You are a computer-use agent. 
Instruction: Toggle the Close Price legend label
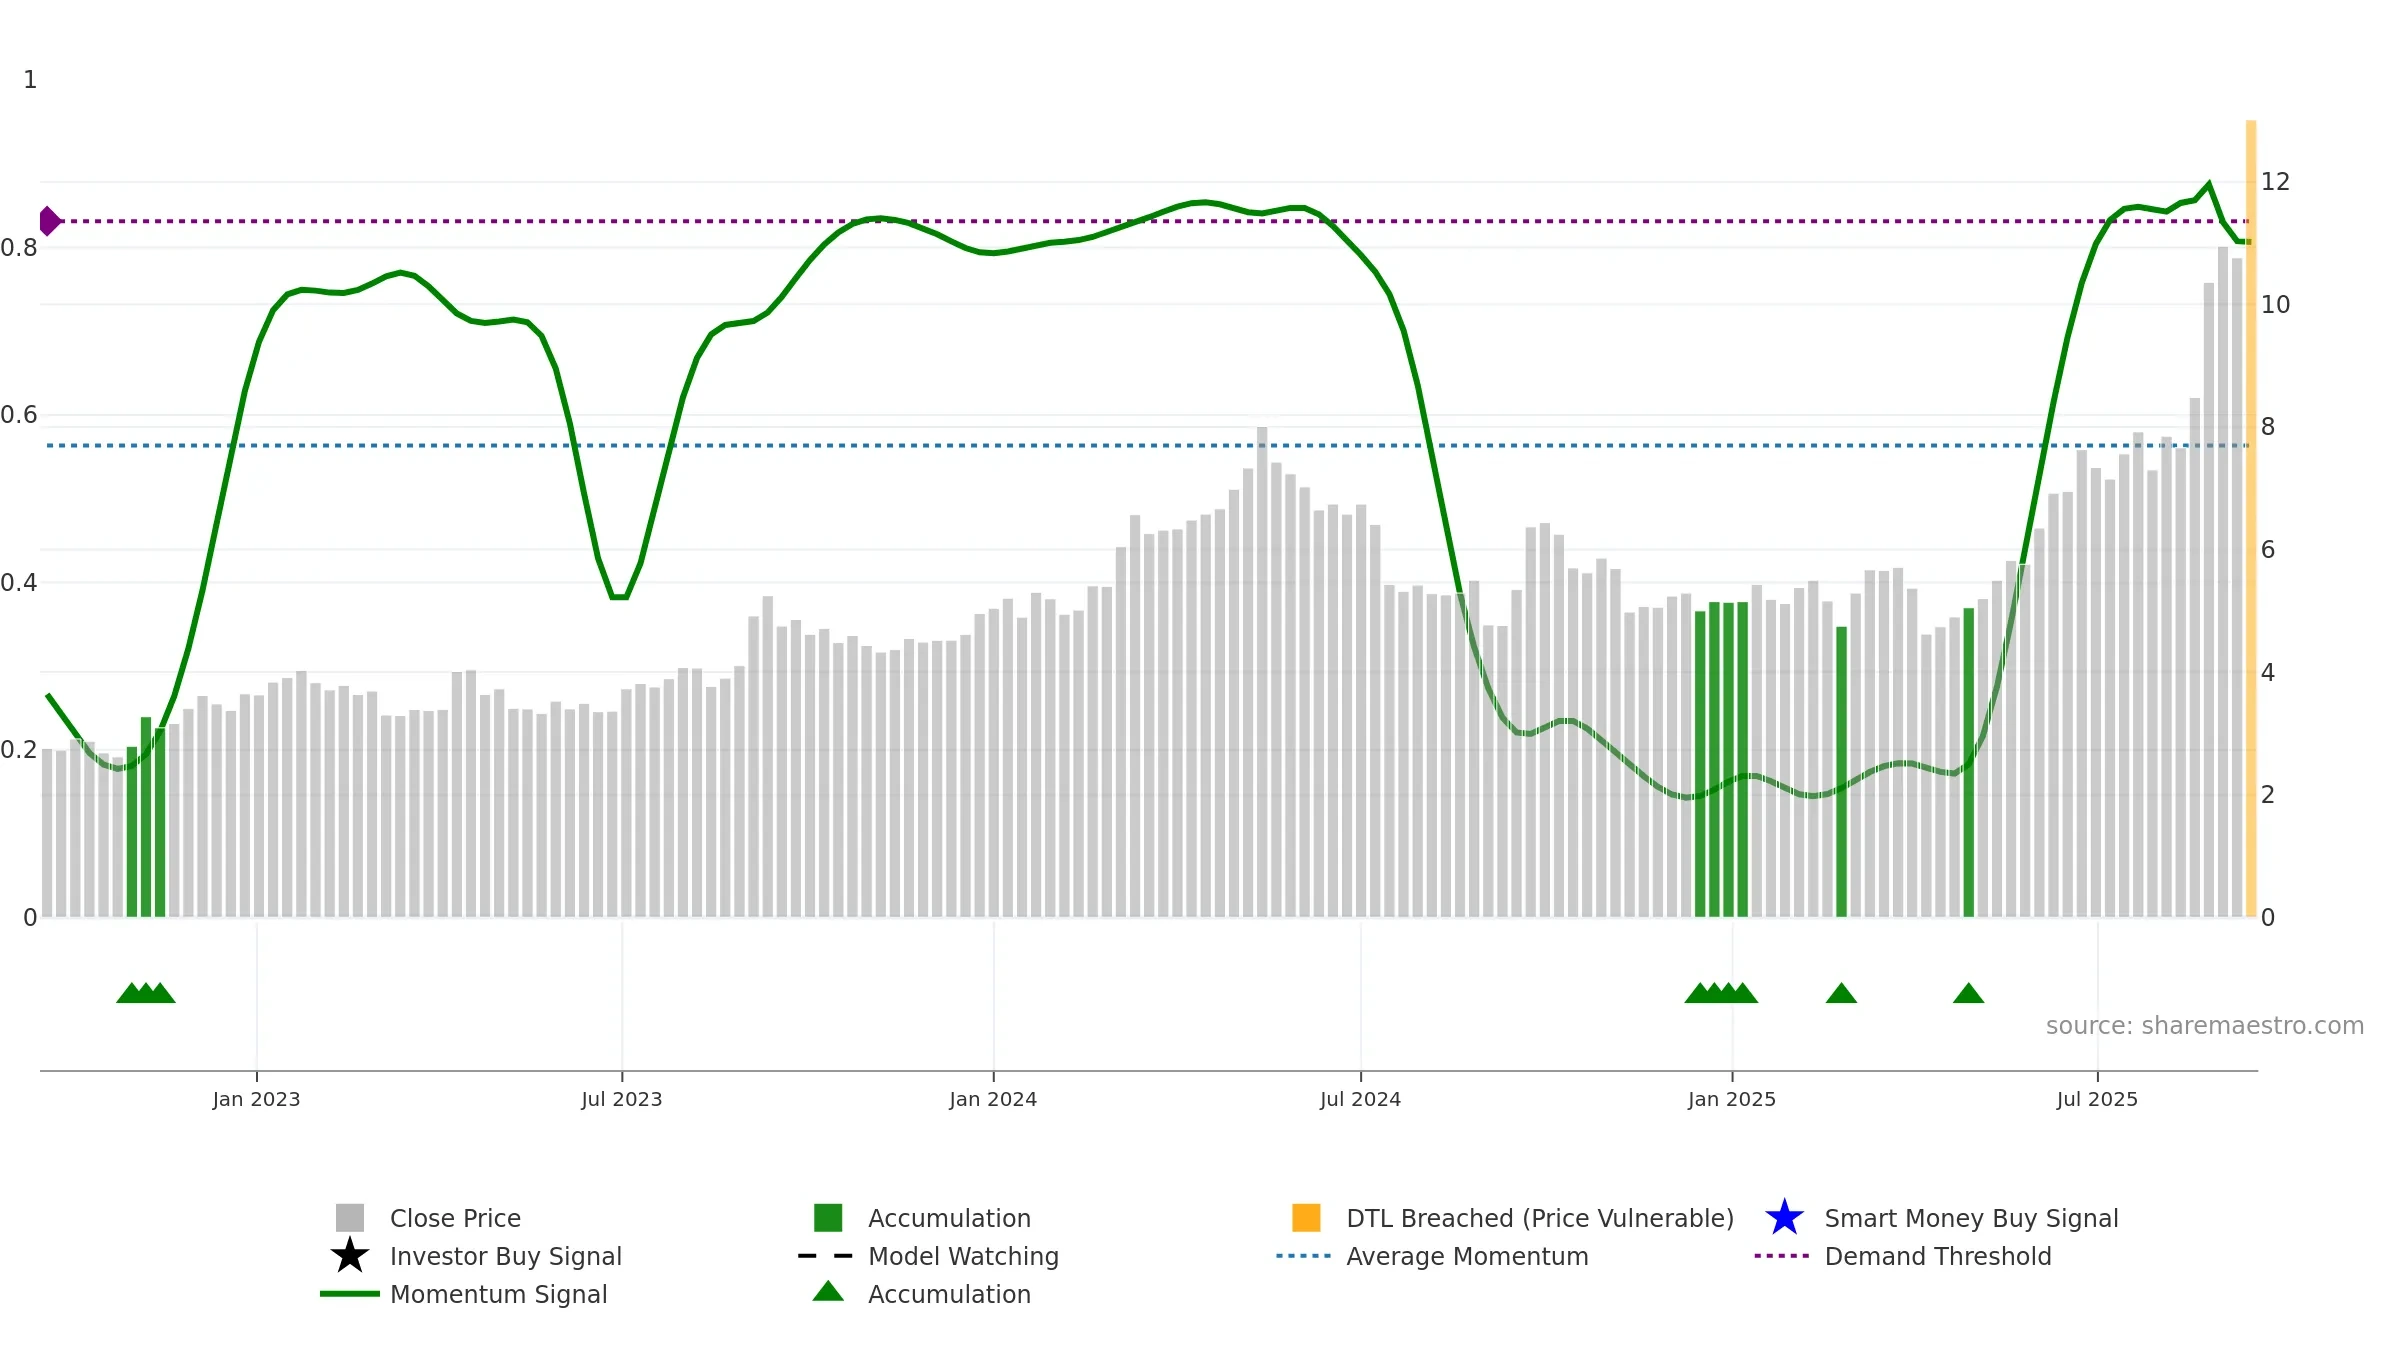[x=455, y=1218]
